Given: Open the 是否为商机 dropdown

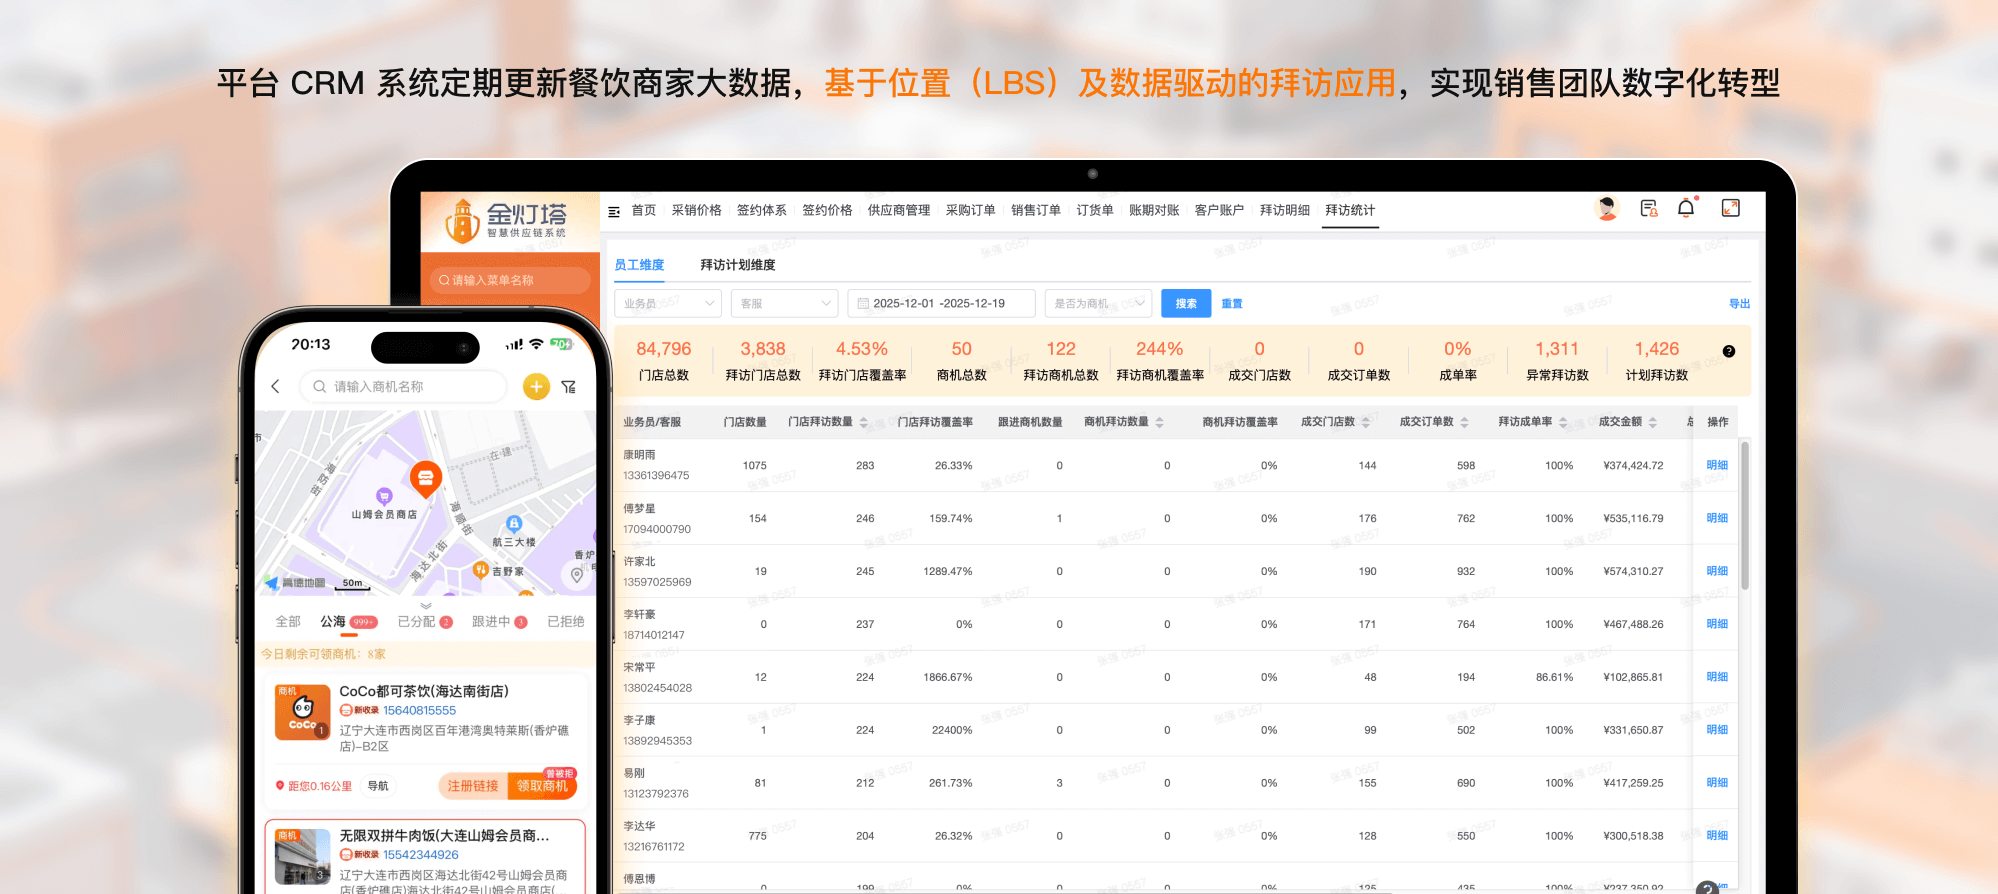Looking at the screenshot, I should 1097,303.
